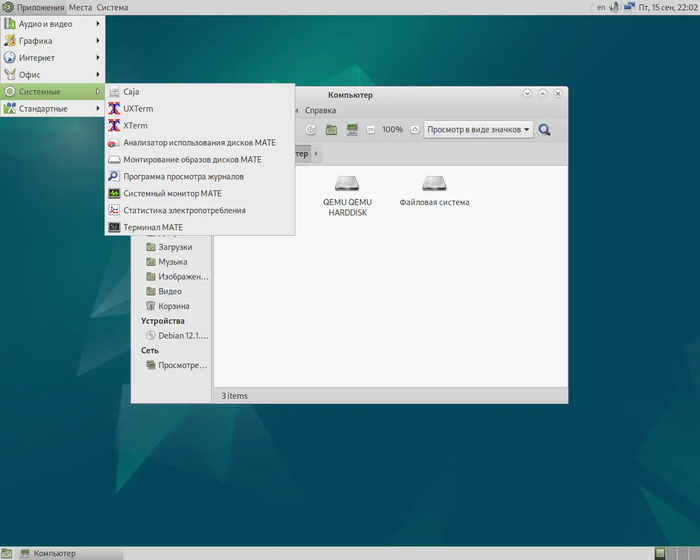Viewport: 700px width, 560px height.
Task: Open Программа просмотра журналов
Action: 200,176
